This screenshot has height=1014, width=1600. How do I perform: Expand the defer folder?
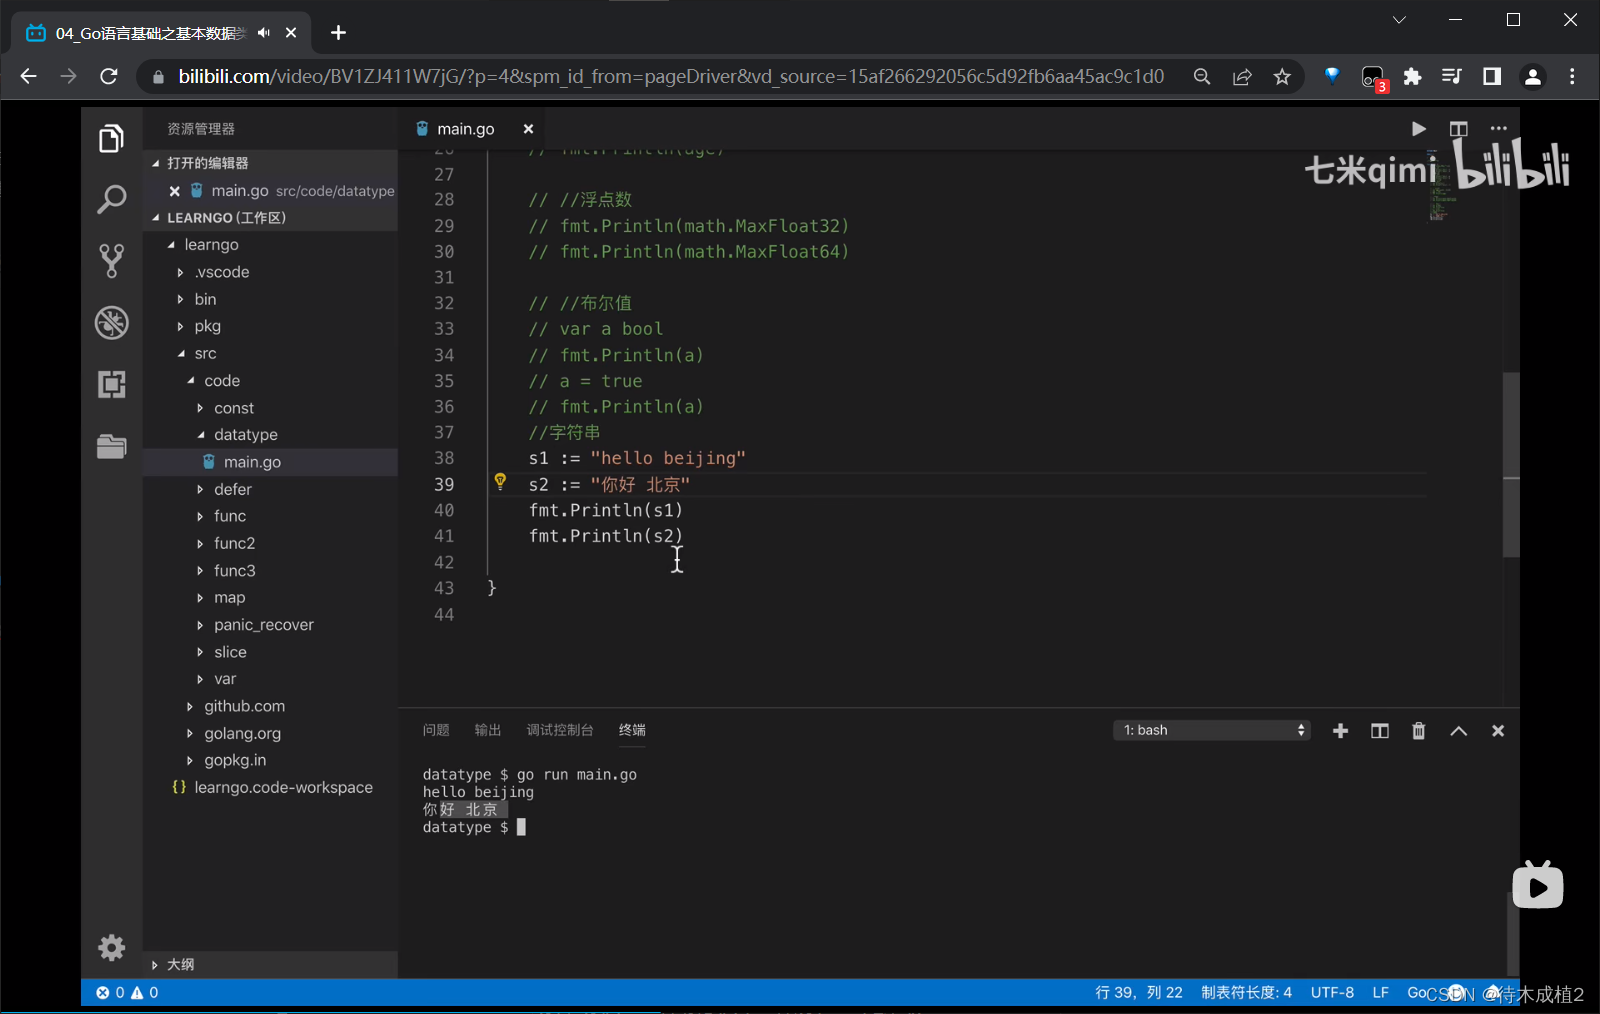click(x=200, y=489)
